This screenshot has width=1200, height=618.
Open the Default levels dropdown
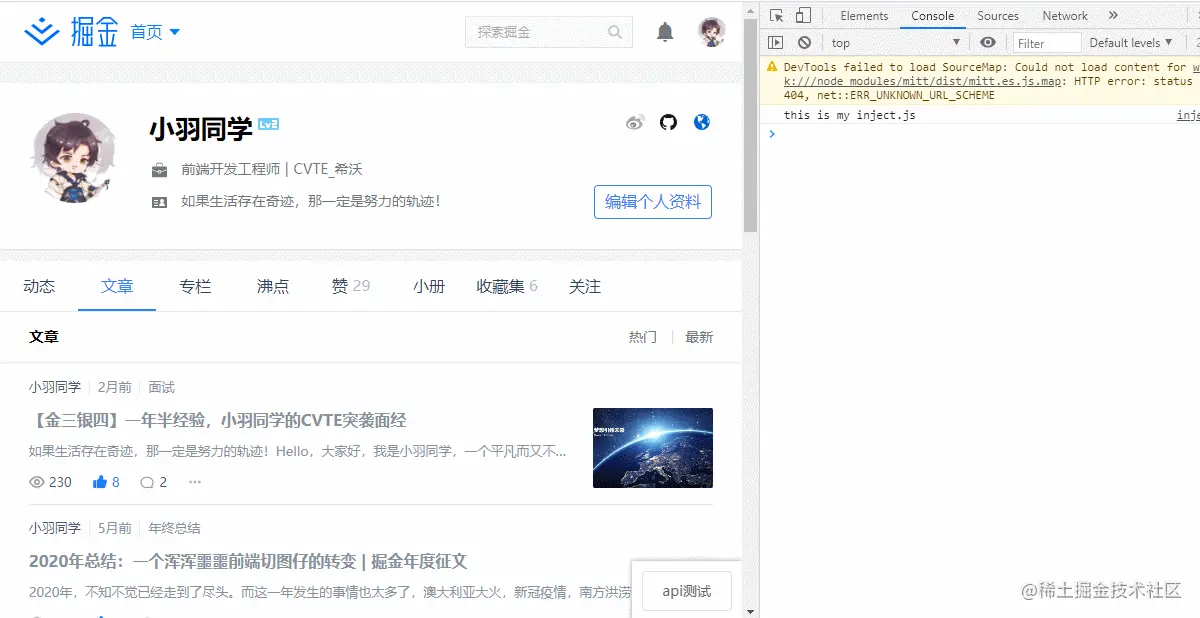tap(1131, 42)
